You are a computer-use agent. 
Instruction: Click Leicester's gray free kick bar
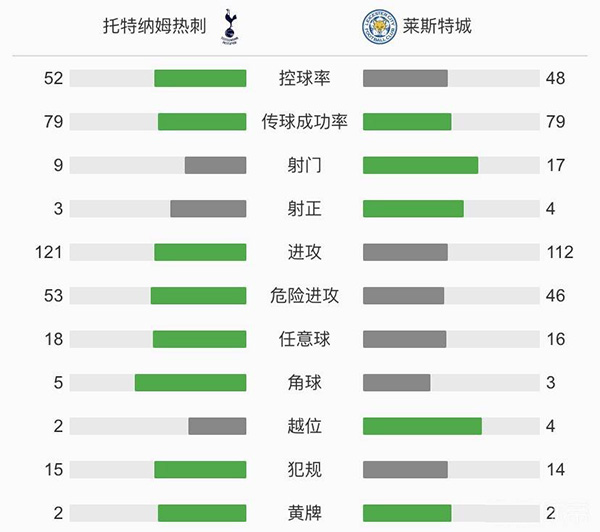[x=404, y=339]
